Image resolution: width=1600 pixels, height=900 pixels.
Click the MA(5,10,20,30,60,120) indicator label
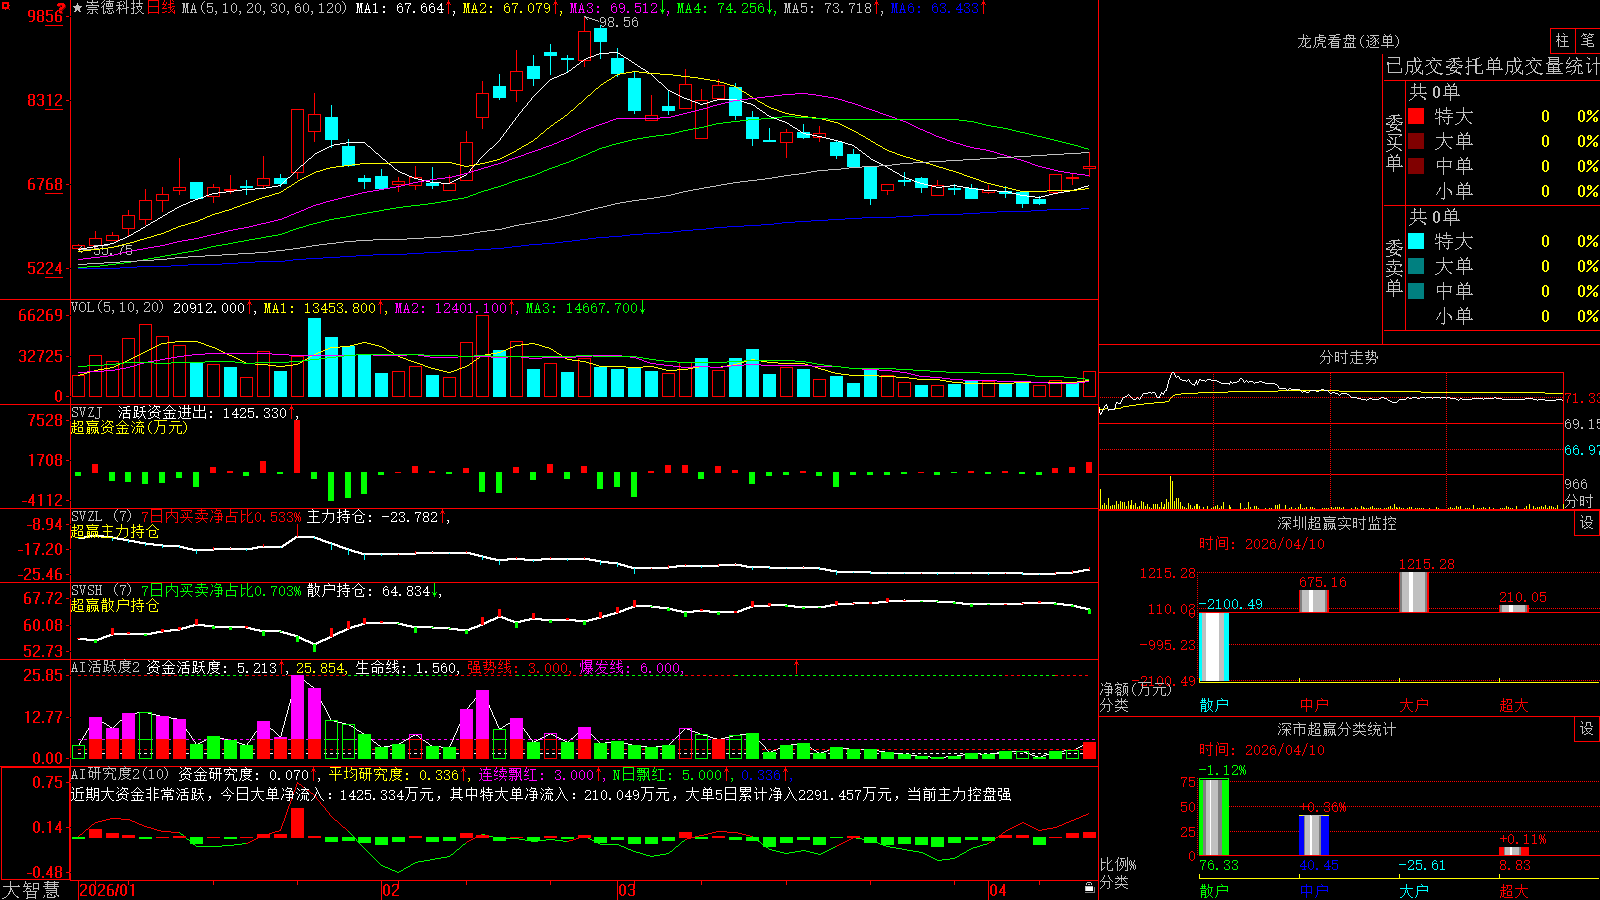tap(264, 8)
